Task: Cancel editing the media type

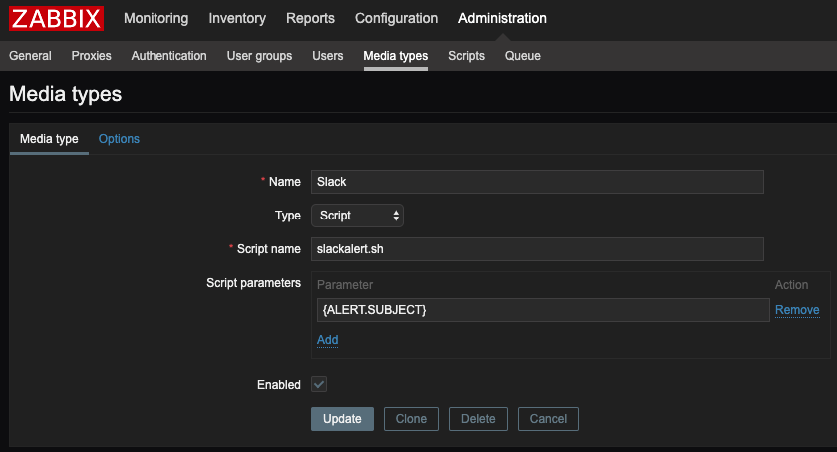Action: point(548,419)
